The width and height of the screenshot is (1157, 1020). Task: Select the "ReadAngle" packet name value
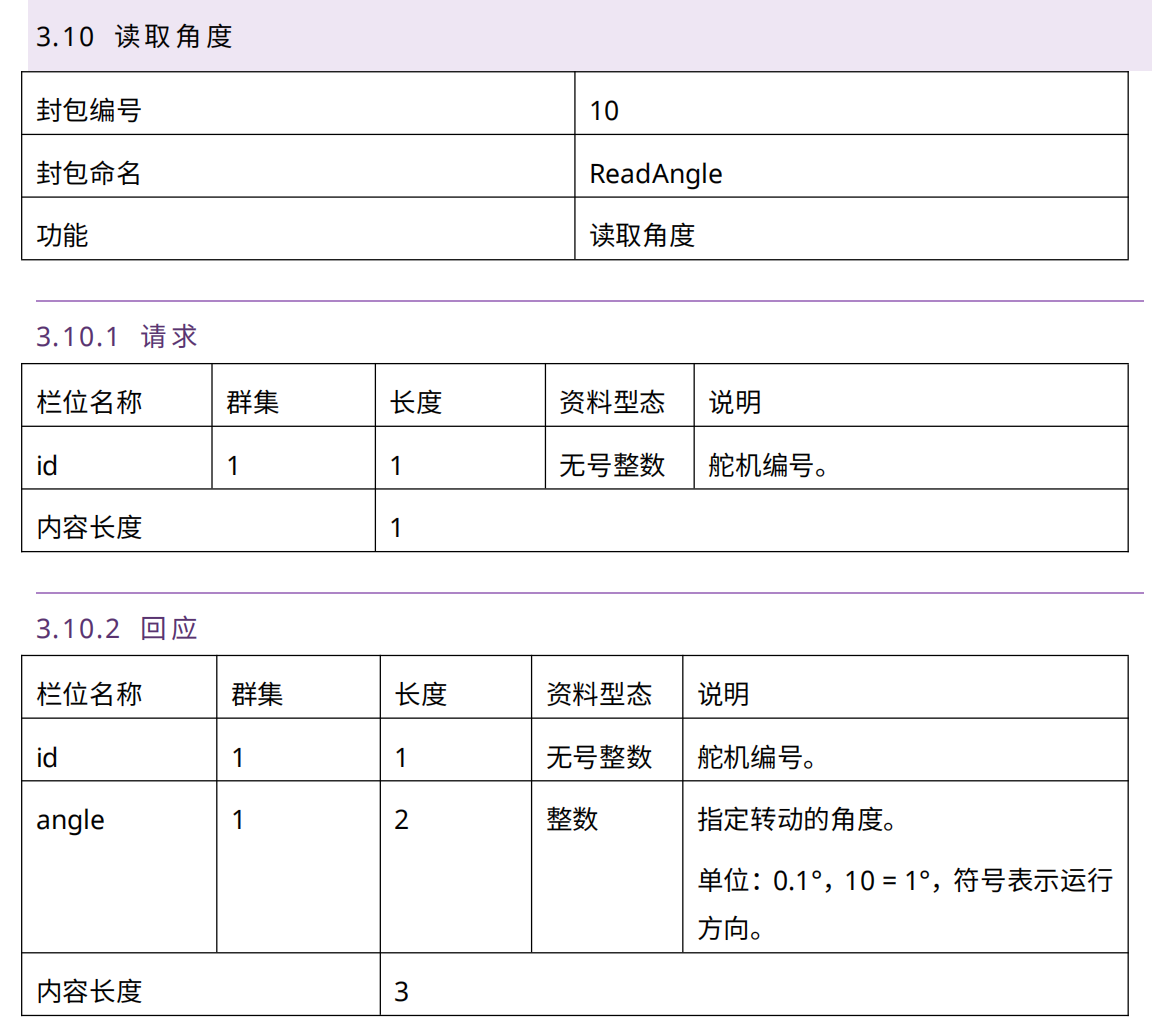tap(655, 174)
